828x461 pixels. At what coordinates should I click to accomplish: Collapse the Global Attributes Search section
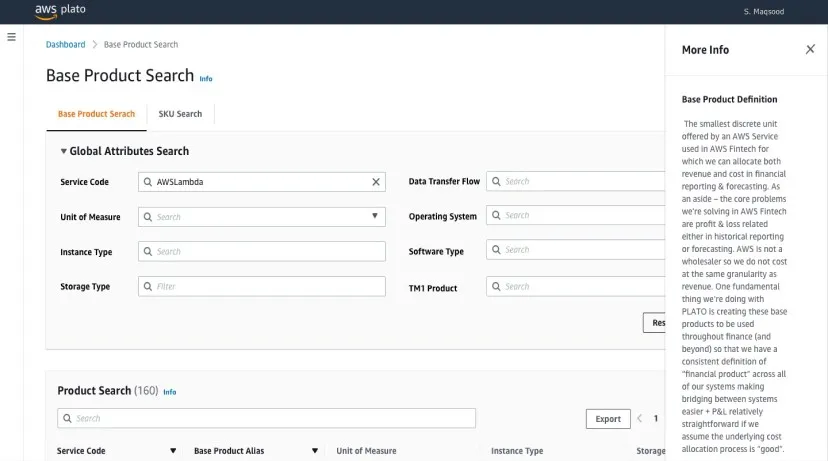point(63,151)
